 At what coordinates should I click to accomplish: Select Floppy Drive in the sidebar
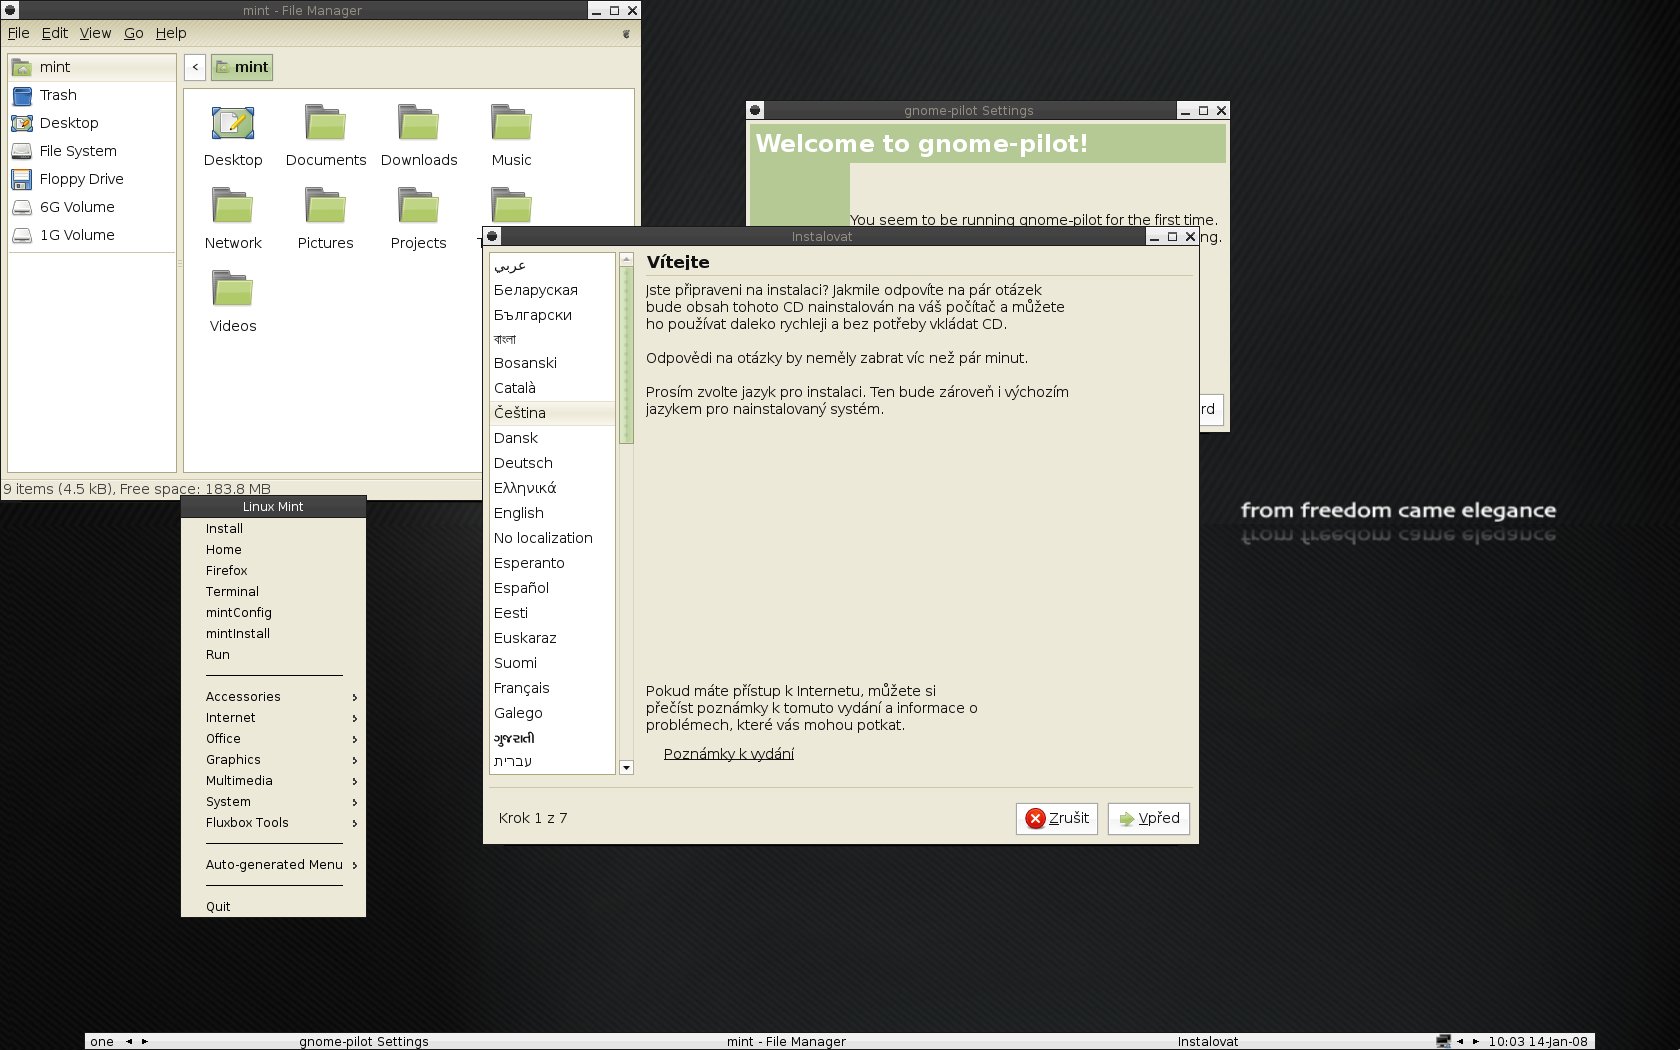click(92, 179)
